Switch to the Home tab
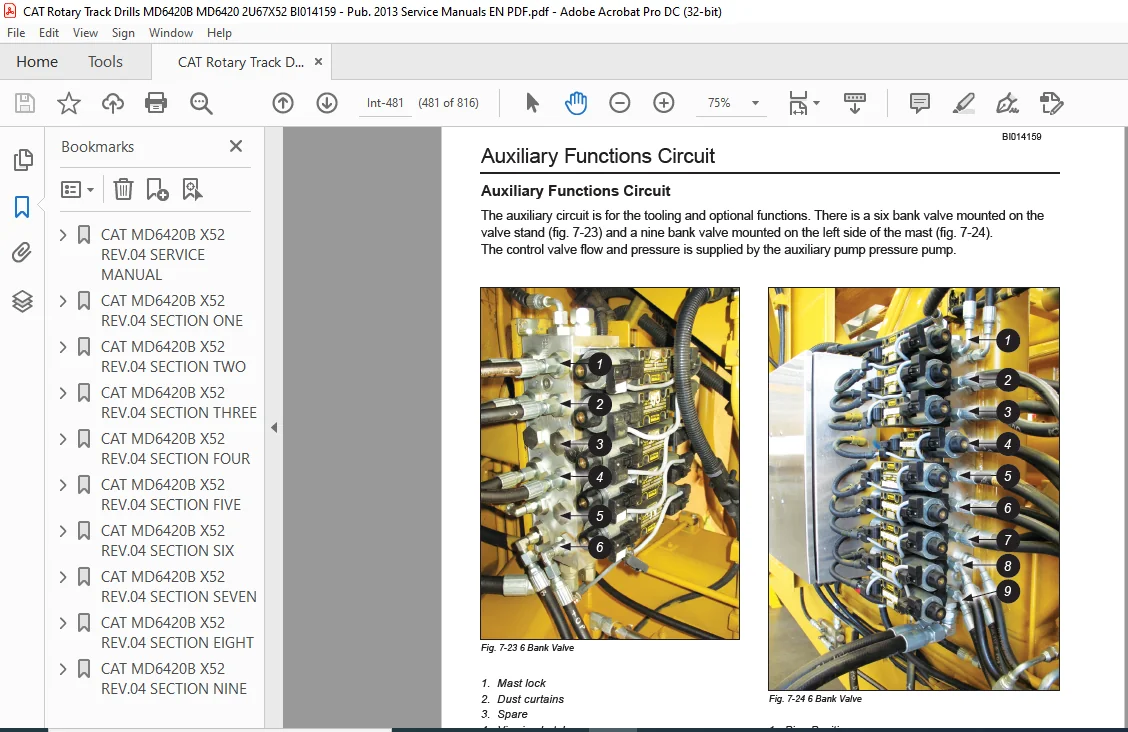The image size is (1128, 732). [37, 62]
